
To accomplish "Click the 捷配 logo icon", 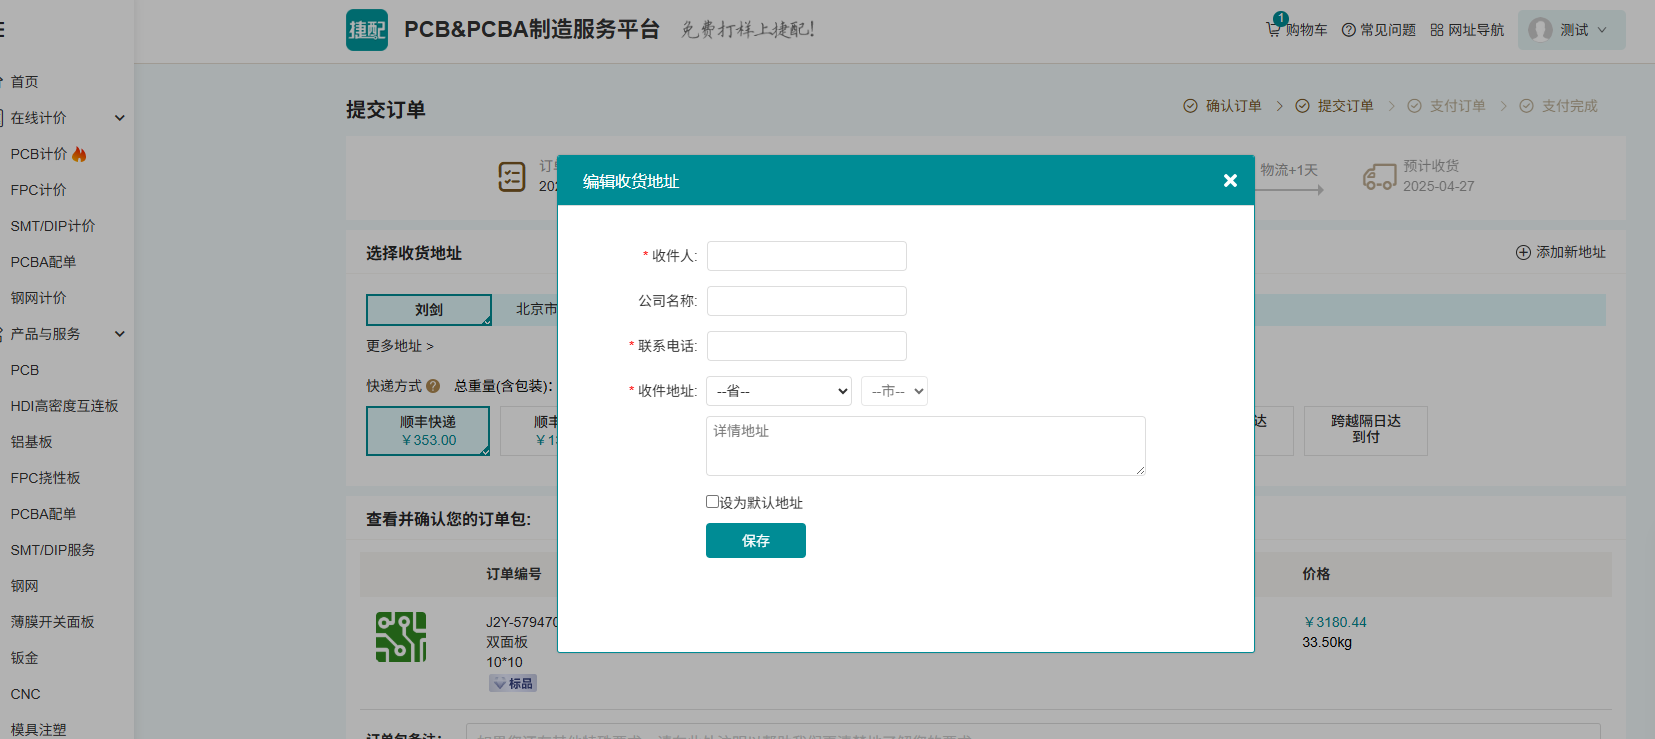I will tap(366, 30).
